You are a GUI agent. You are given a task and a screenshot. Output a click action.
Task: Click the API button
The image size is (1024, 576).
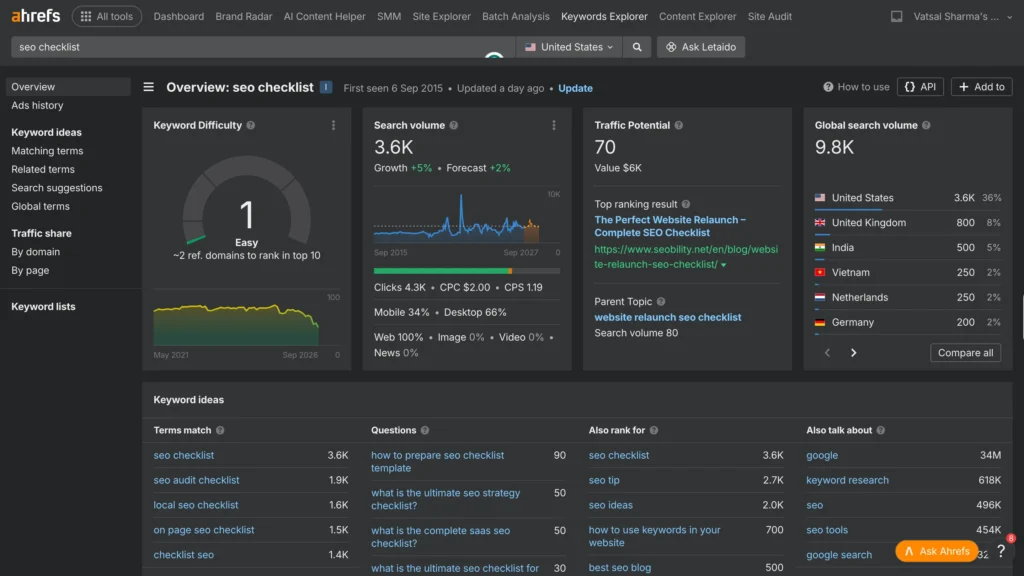[x=920, y=87]
